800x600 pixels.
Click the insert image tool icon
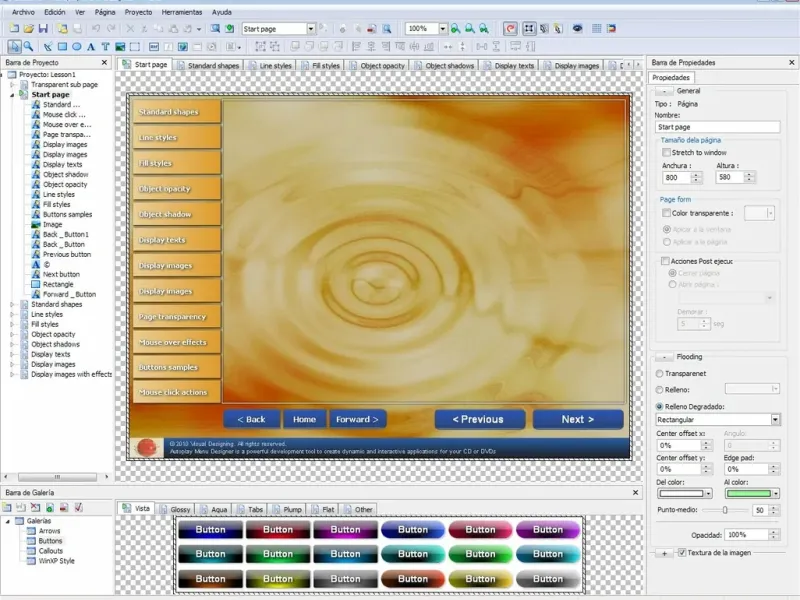120,46
